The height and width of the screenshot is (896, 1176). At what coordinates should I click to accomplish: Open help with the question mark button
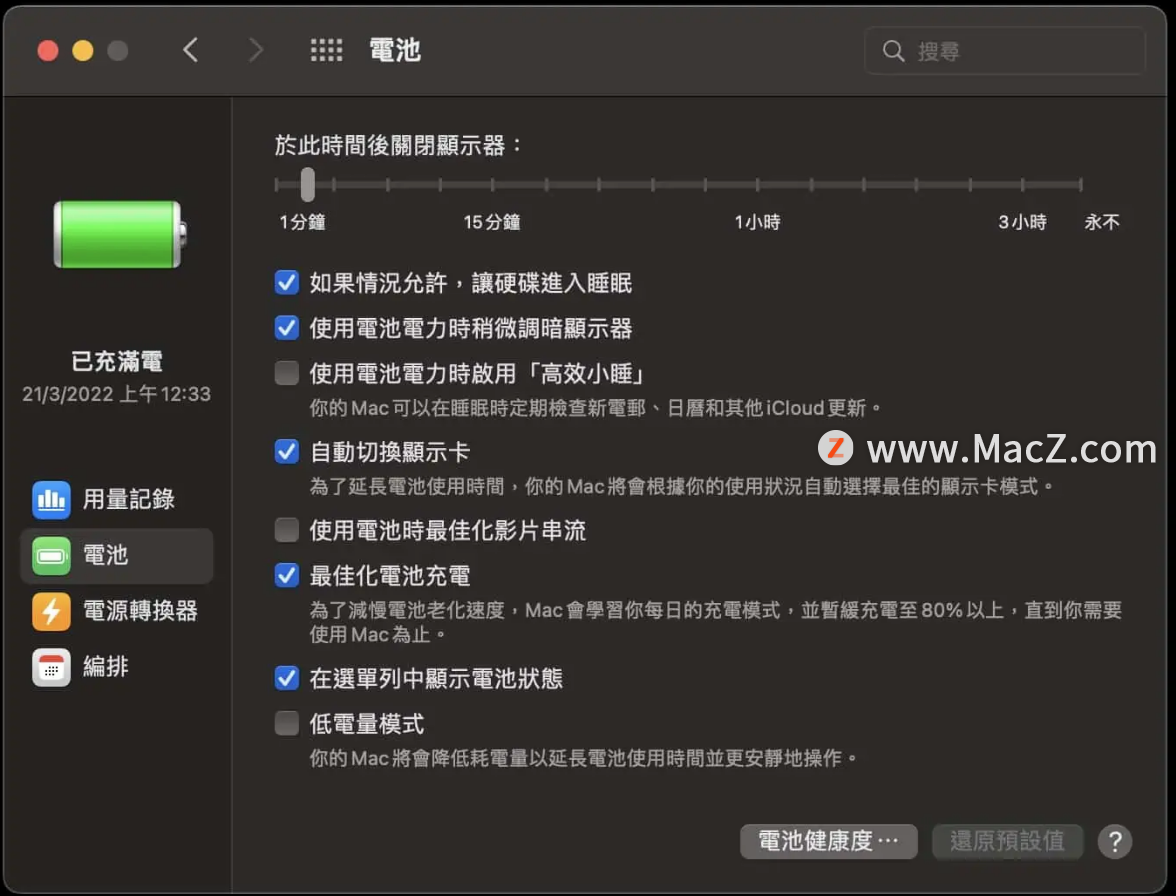click(1114, 841)
